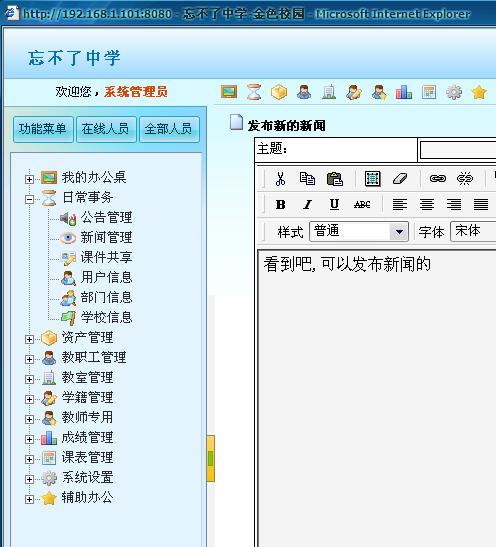Click the insert hyperlink chain icon
The height and width of the screenshot is (547, 496).
(x=438, y=179)
